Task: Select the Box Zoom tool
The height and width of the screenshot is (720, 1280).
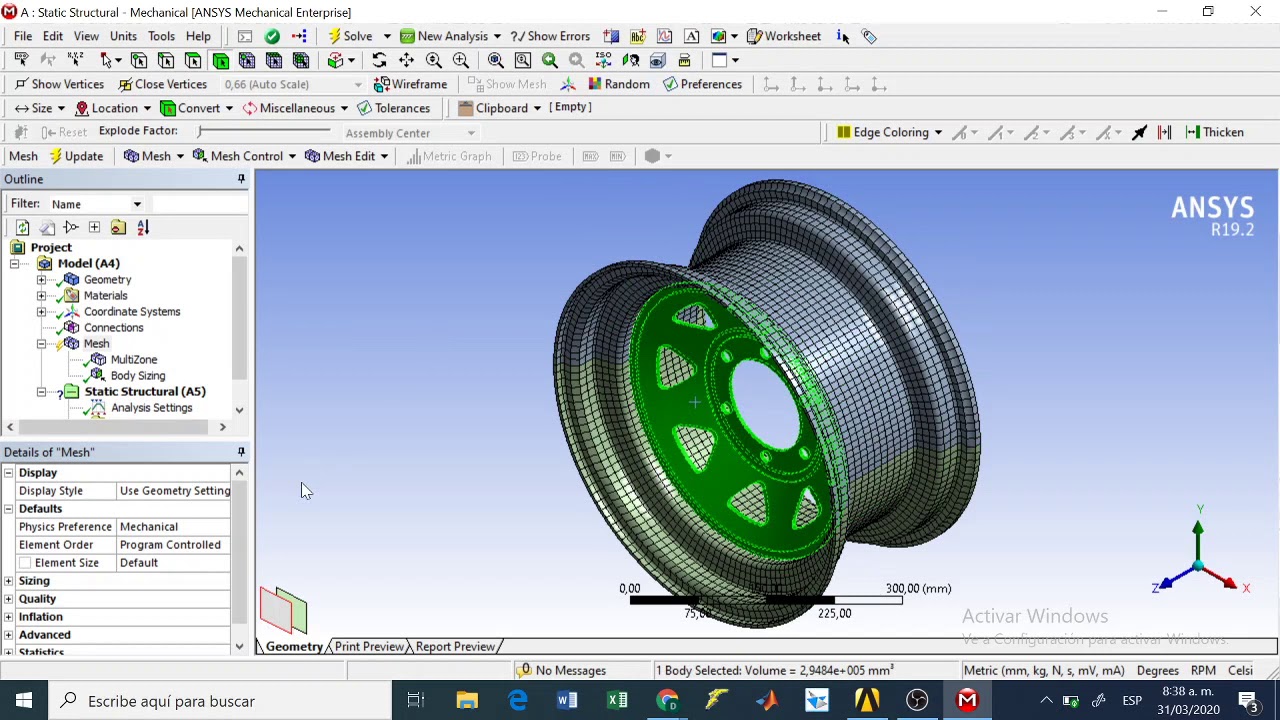Action: click(460, 60)
